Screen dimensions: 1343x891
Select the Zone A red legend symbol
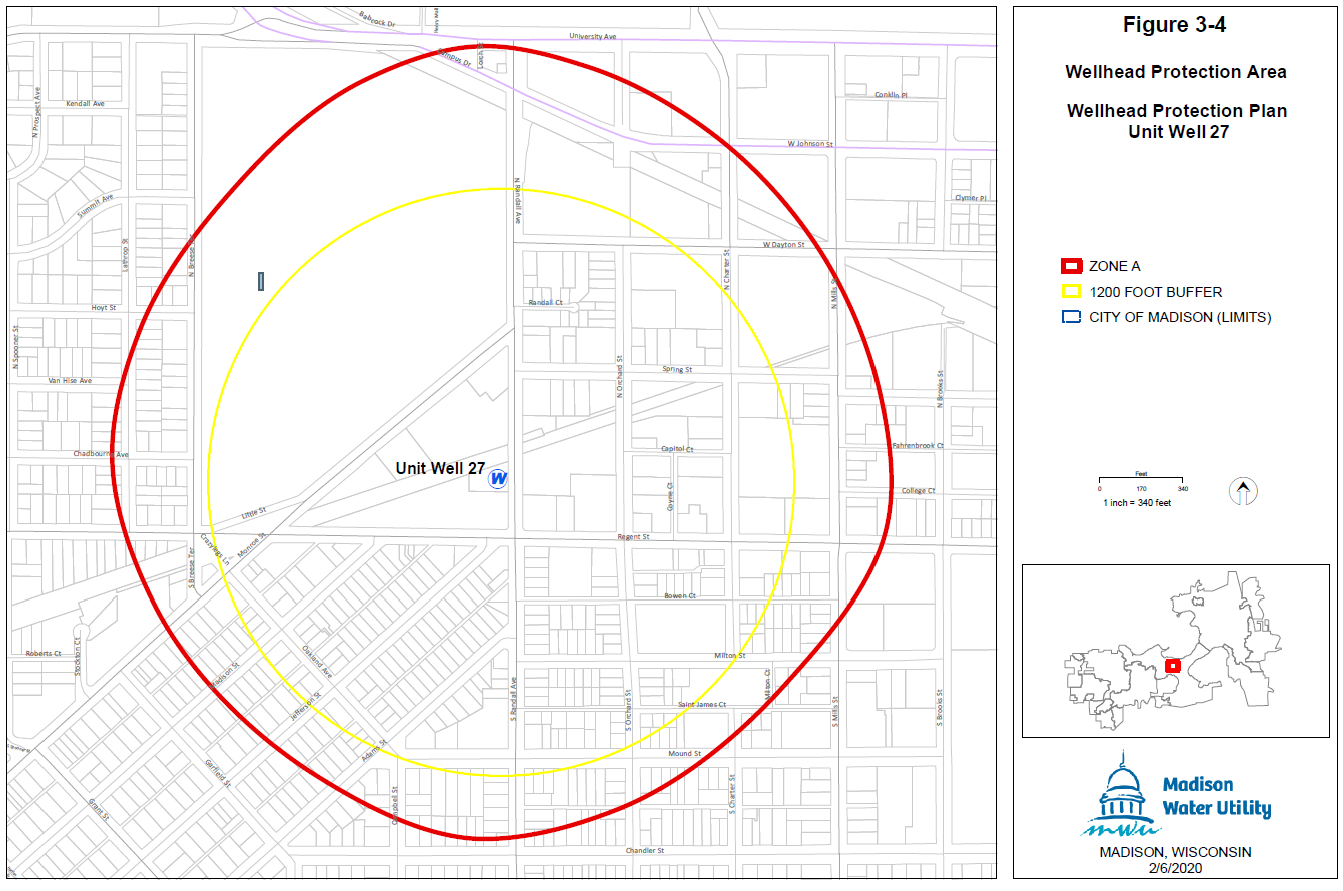tap(1071, 266)
